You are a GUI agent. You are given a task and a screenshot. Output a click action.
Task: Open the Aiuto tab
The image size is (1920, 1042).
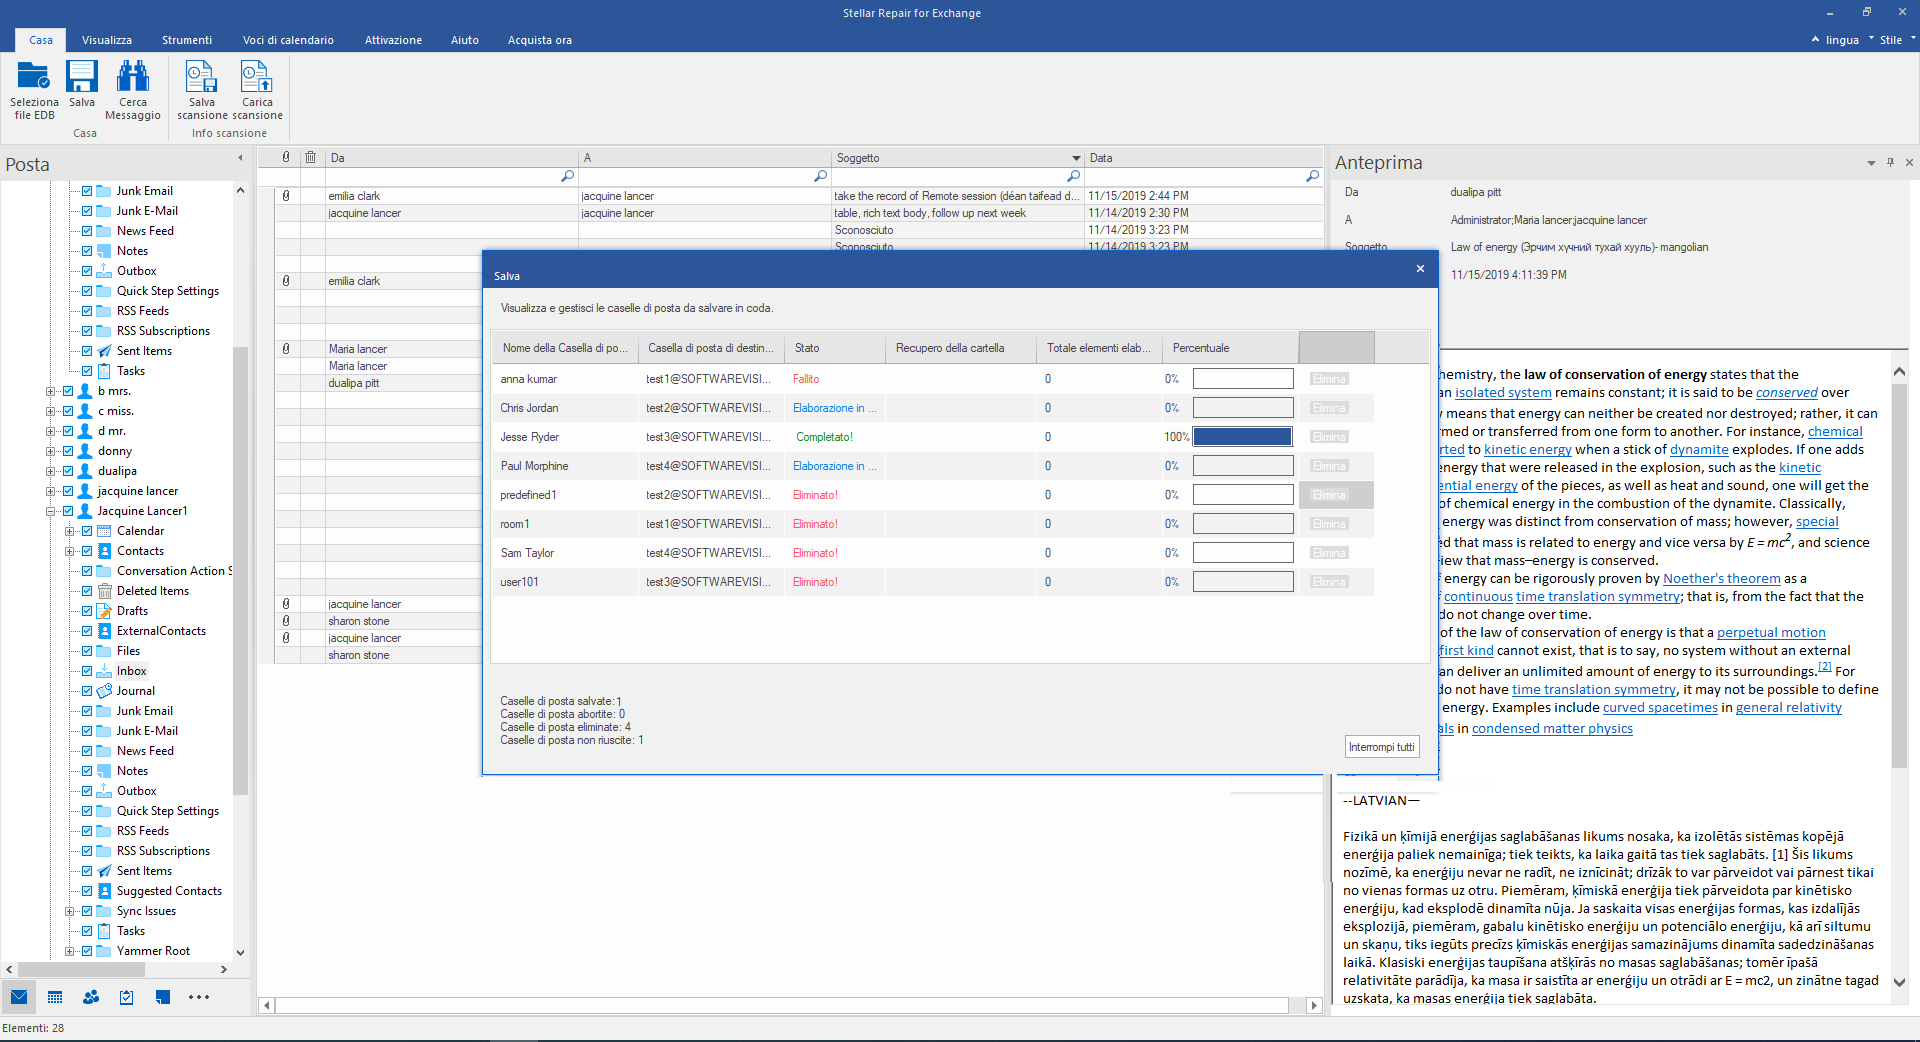click(465, 40)
